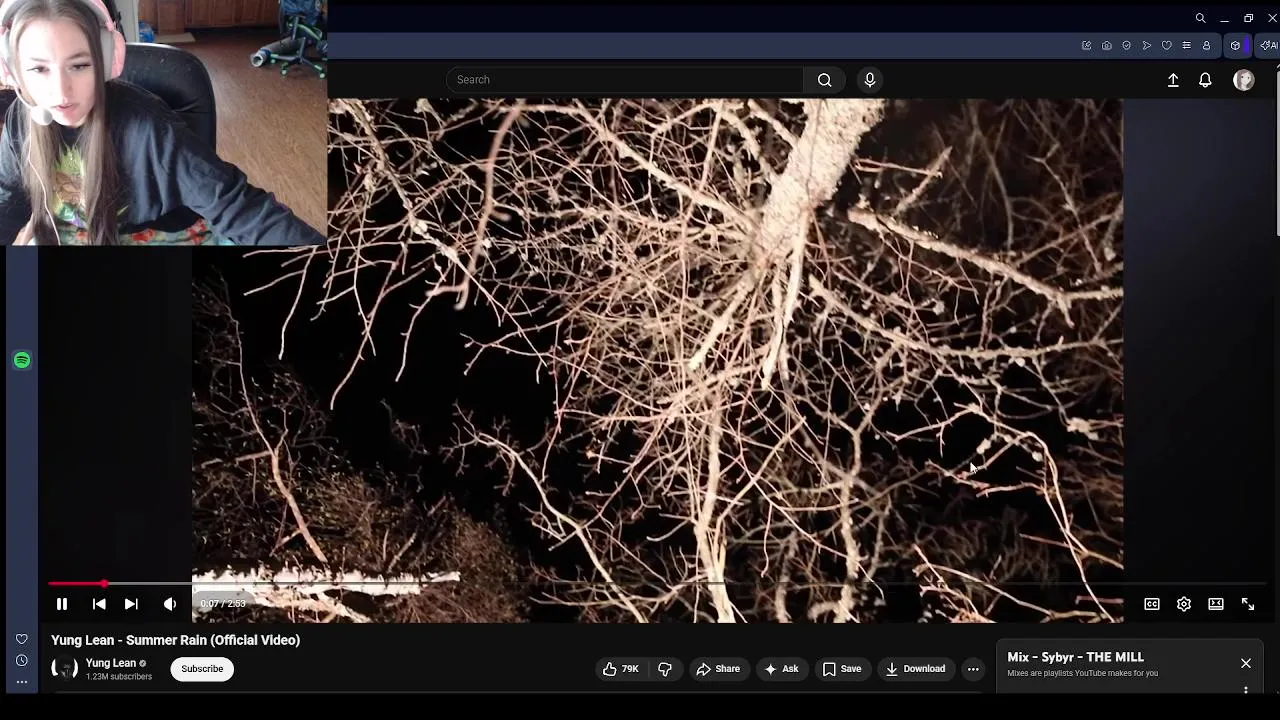This screenshot has width=1280, height=720.
Task: Open YouTube notifications bell
Action: click(1205, 80)
